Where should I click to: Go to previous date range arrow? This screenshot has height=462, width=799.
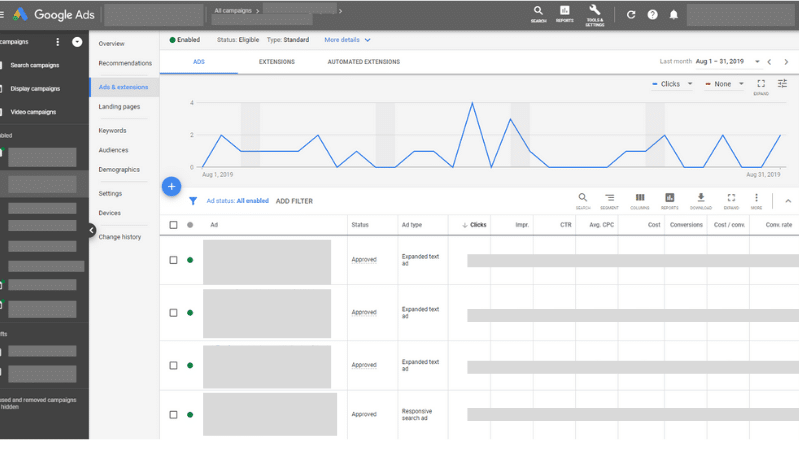[769, 62]
